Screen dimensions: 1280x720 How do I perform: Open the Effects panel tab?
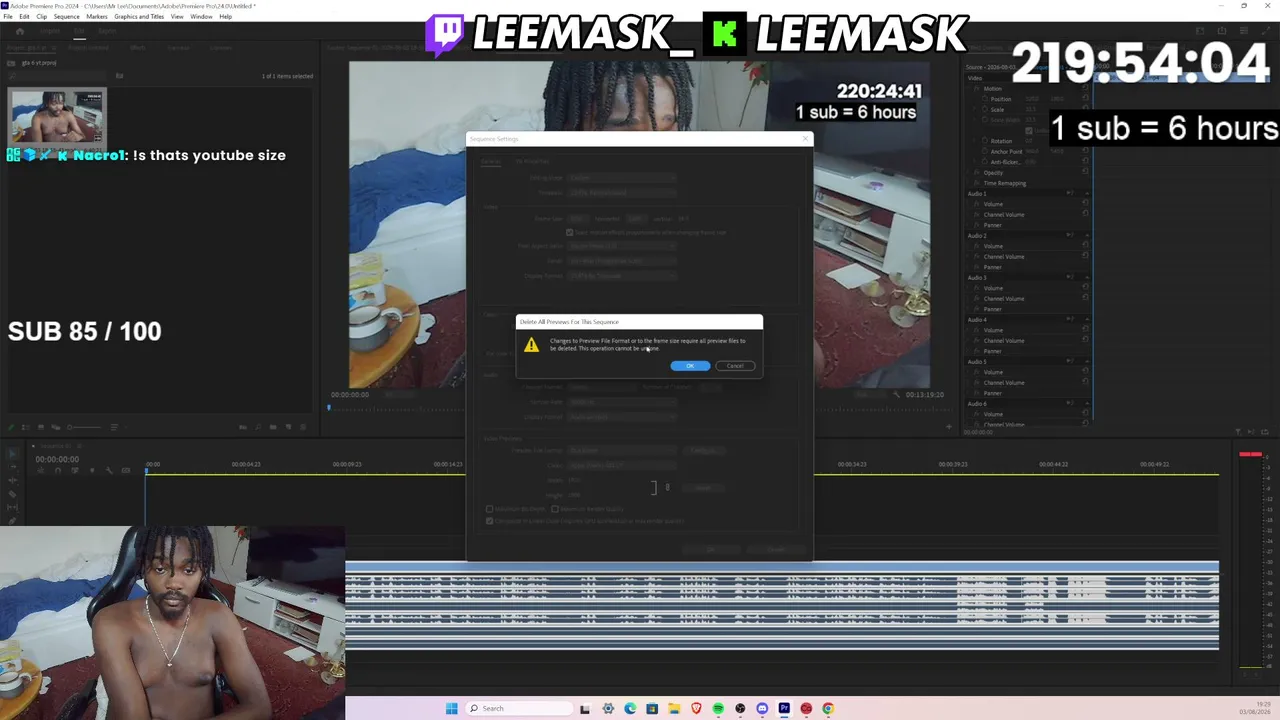(138, 47)
